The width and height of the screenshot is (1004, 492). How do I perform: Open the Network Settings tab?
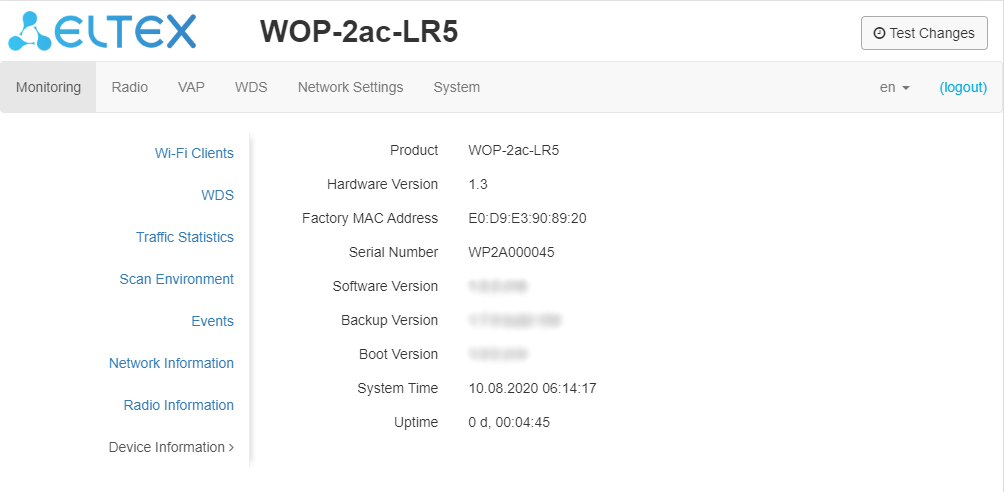tap(350, 87)
